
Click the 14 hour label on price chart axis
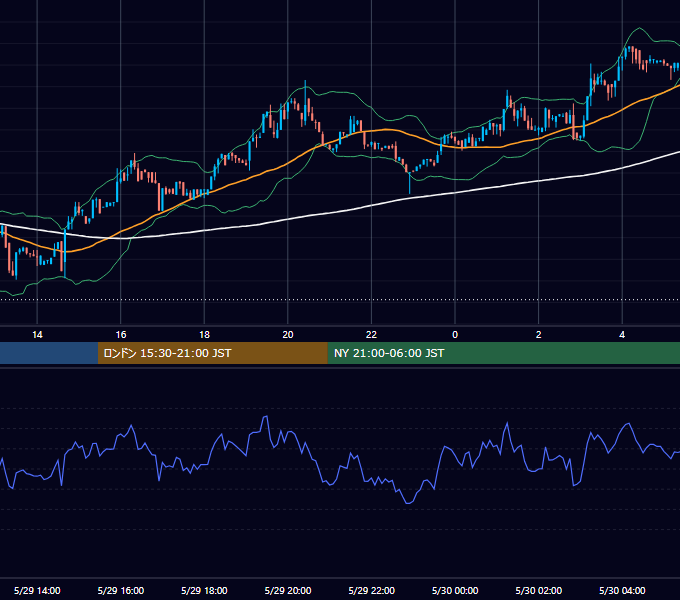(x=37, y=335)
